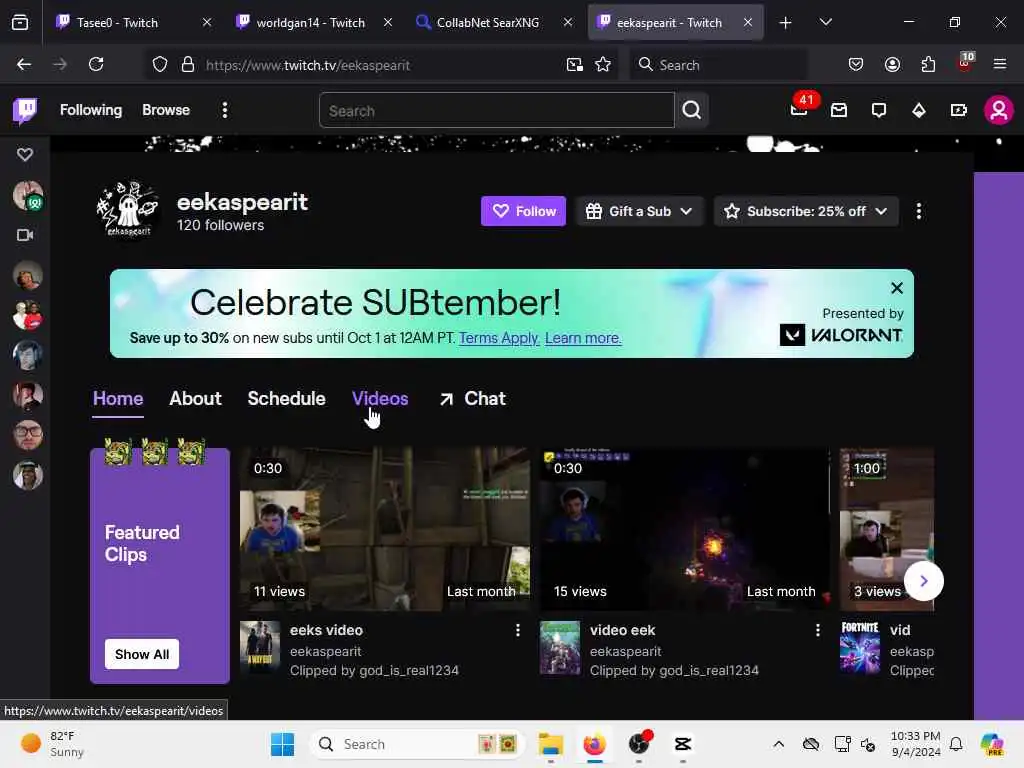Click the eekaspearit channel avatar

point(128,208)
